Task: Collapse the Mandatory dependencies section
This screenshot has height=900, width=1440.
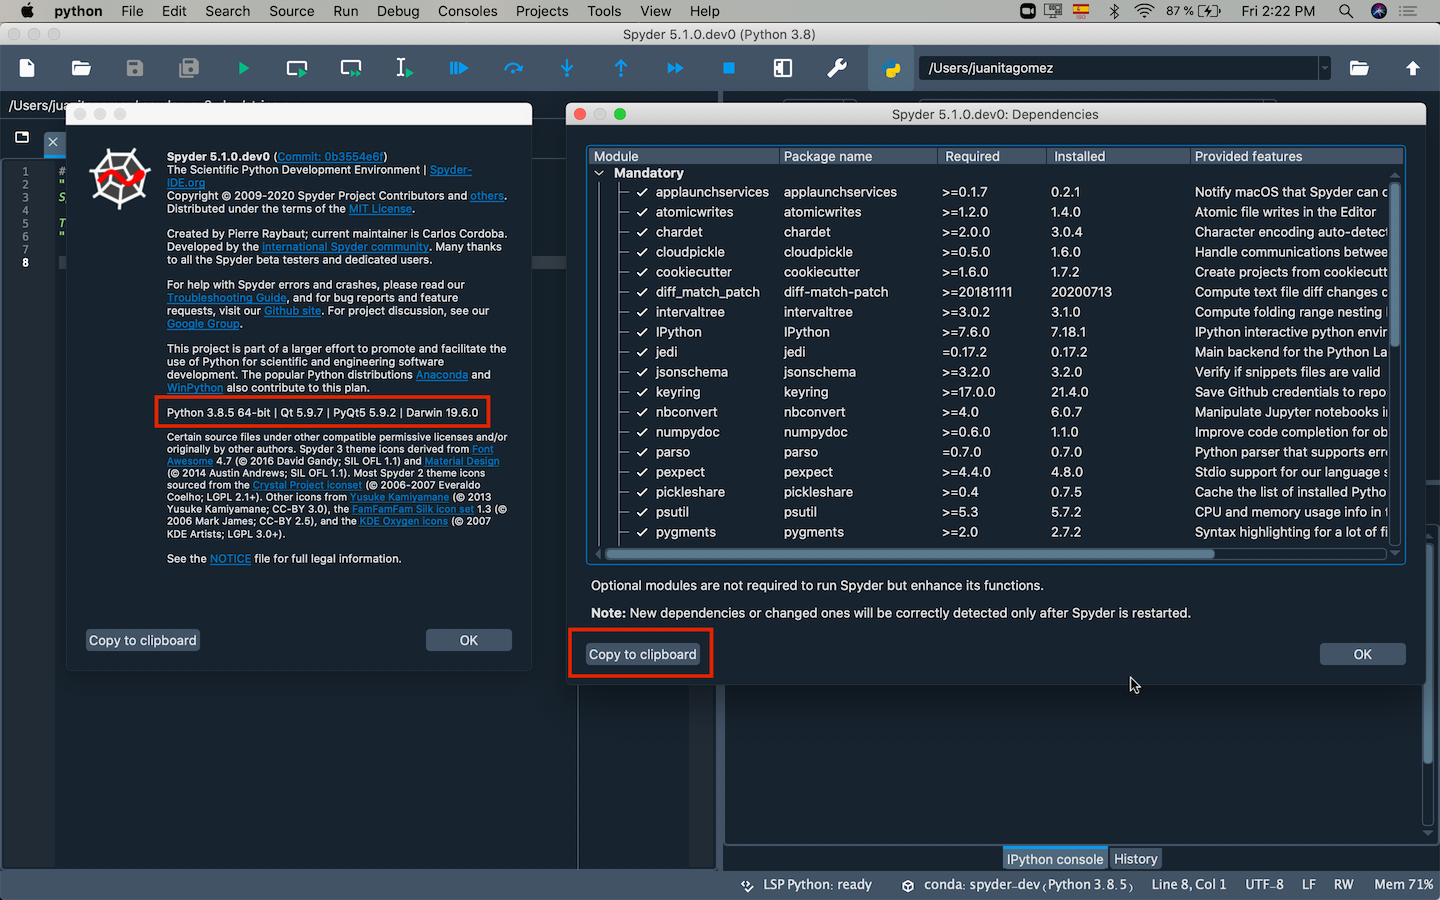Action: (599, 172)
